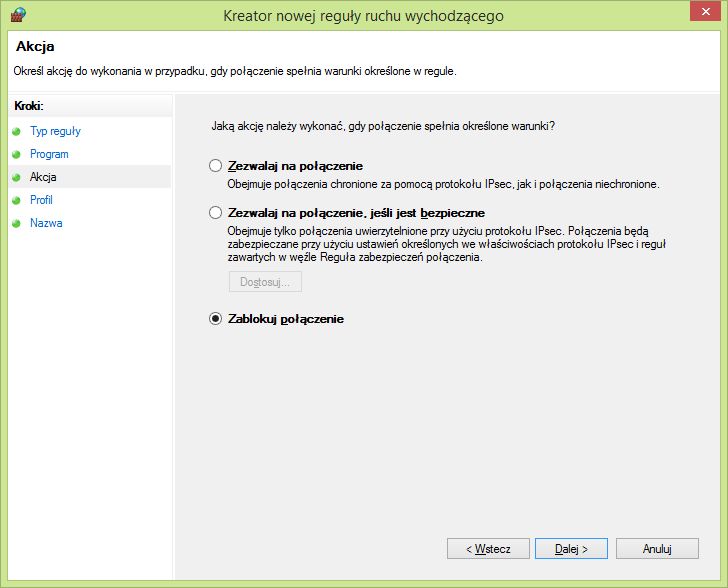Proceed with the 'Dalej >' button
Screen dimensions: 728x588
(x=571, y=549)
